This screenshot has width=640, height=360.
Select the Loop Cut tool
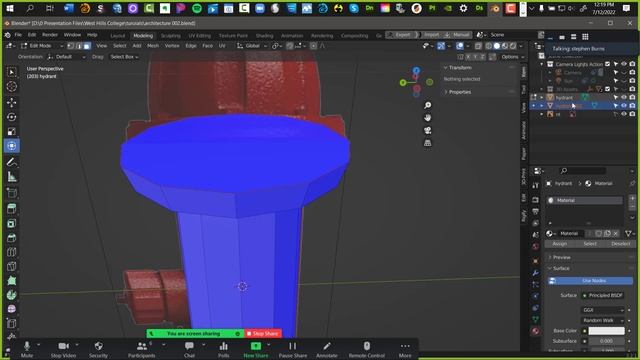pyautogui.click(x=12, y=252)
